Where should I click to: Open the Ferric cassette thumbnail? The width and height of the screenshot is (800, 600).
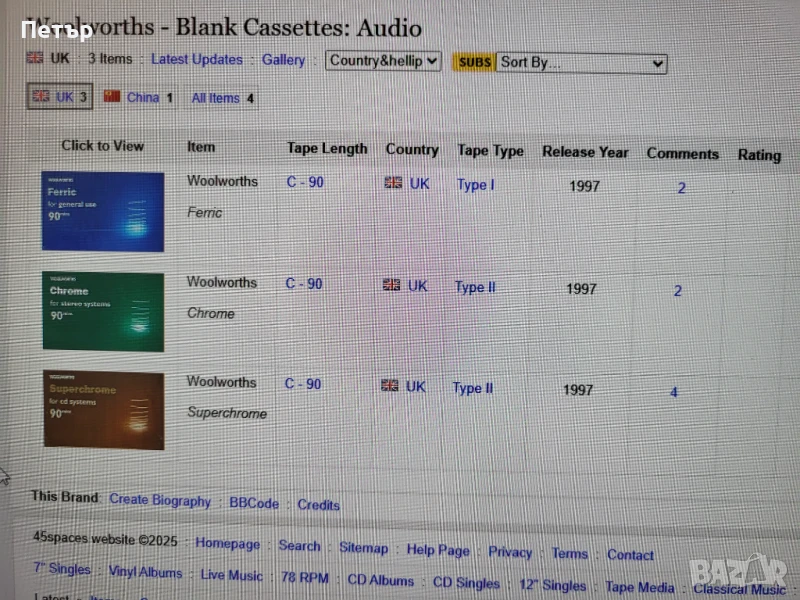[x=103, y=211]
